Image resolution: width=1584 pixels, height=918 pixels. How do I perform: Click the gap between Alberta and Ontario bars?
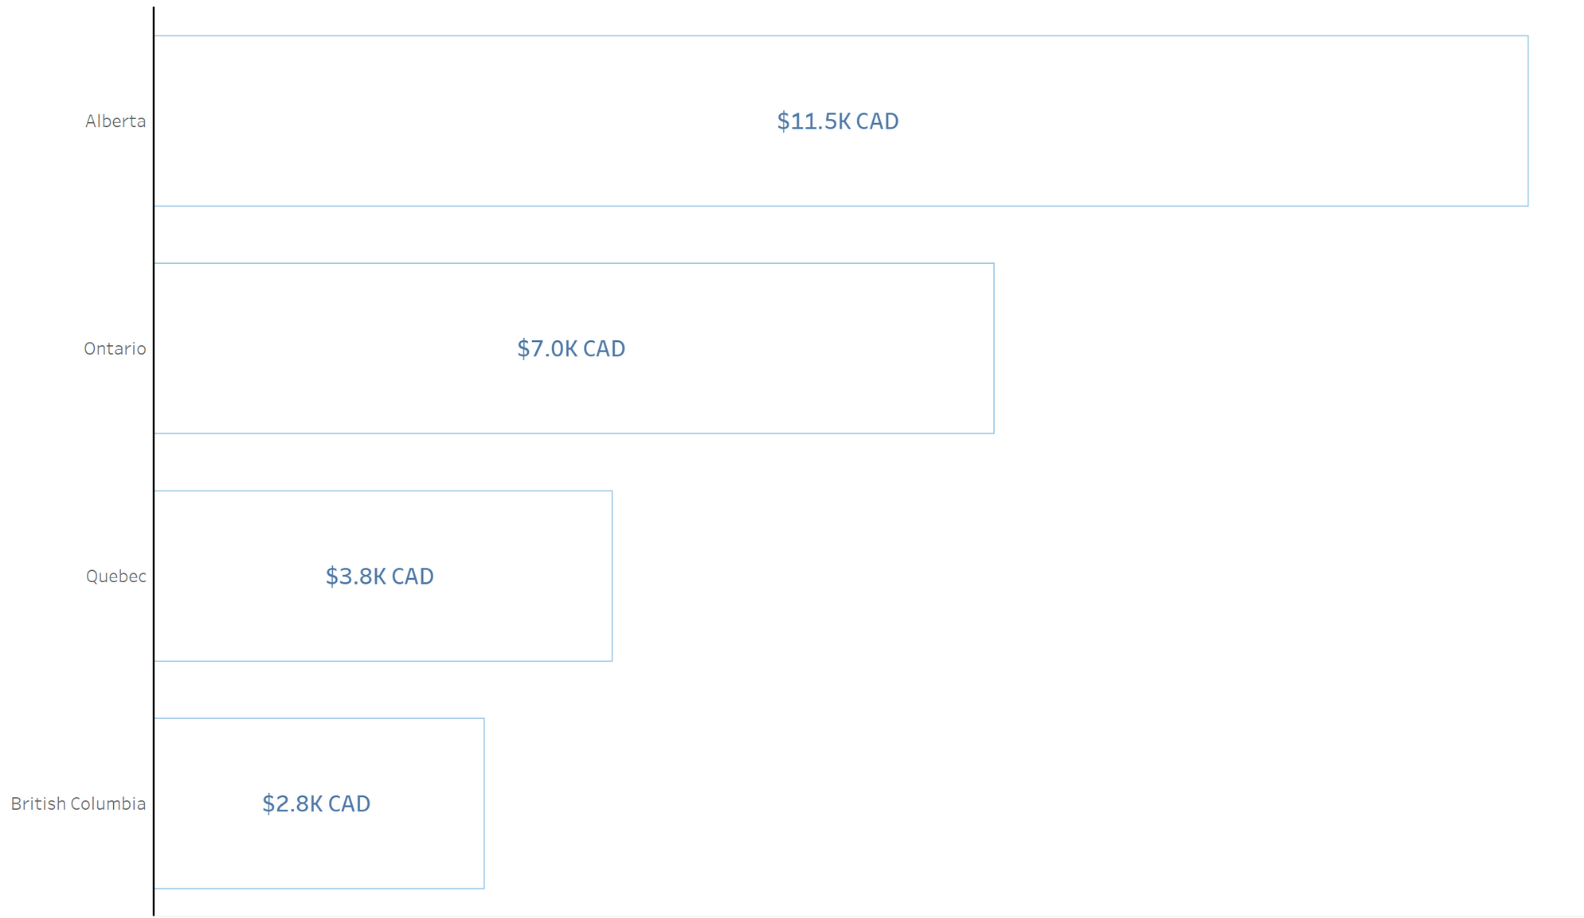[x=700, y=235]
